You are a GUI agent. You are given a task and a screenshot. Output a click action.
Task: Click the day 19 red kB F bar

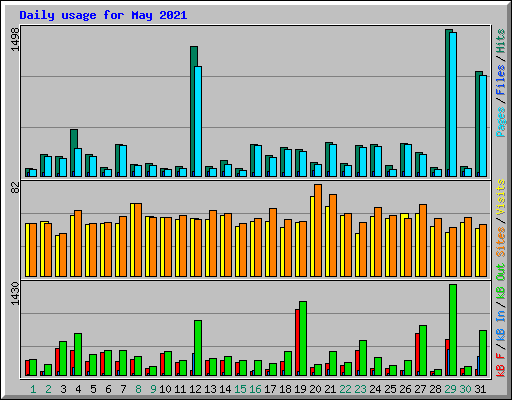297,343
